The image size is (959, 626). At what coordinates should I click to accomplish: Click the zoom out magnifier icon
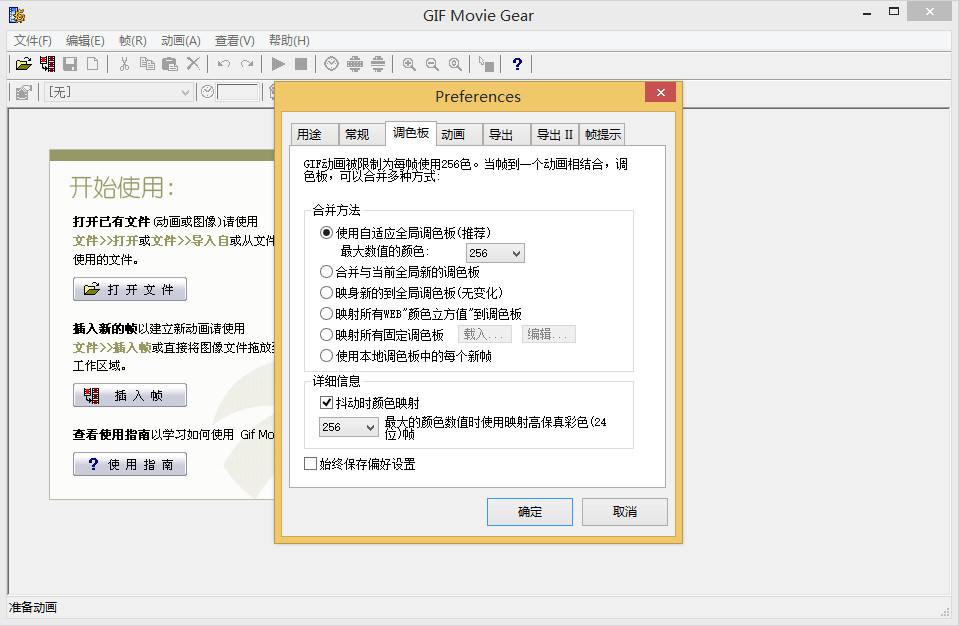coord(432,64)
